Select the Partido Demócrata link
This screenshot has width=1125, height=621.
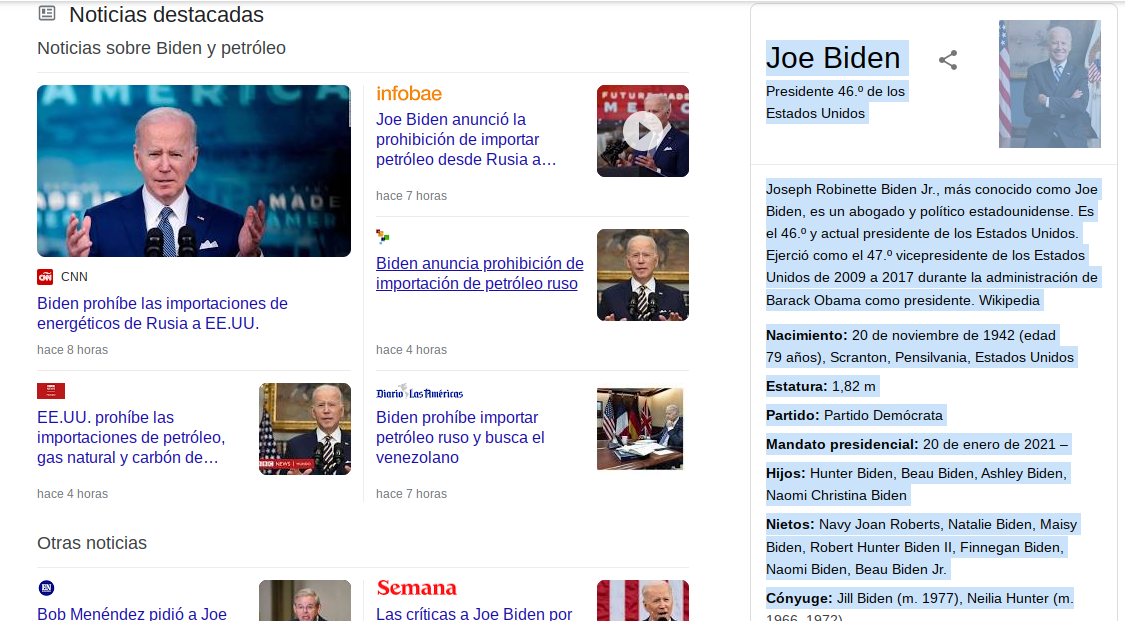pyautogui.click(x=882, y=414)
